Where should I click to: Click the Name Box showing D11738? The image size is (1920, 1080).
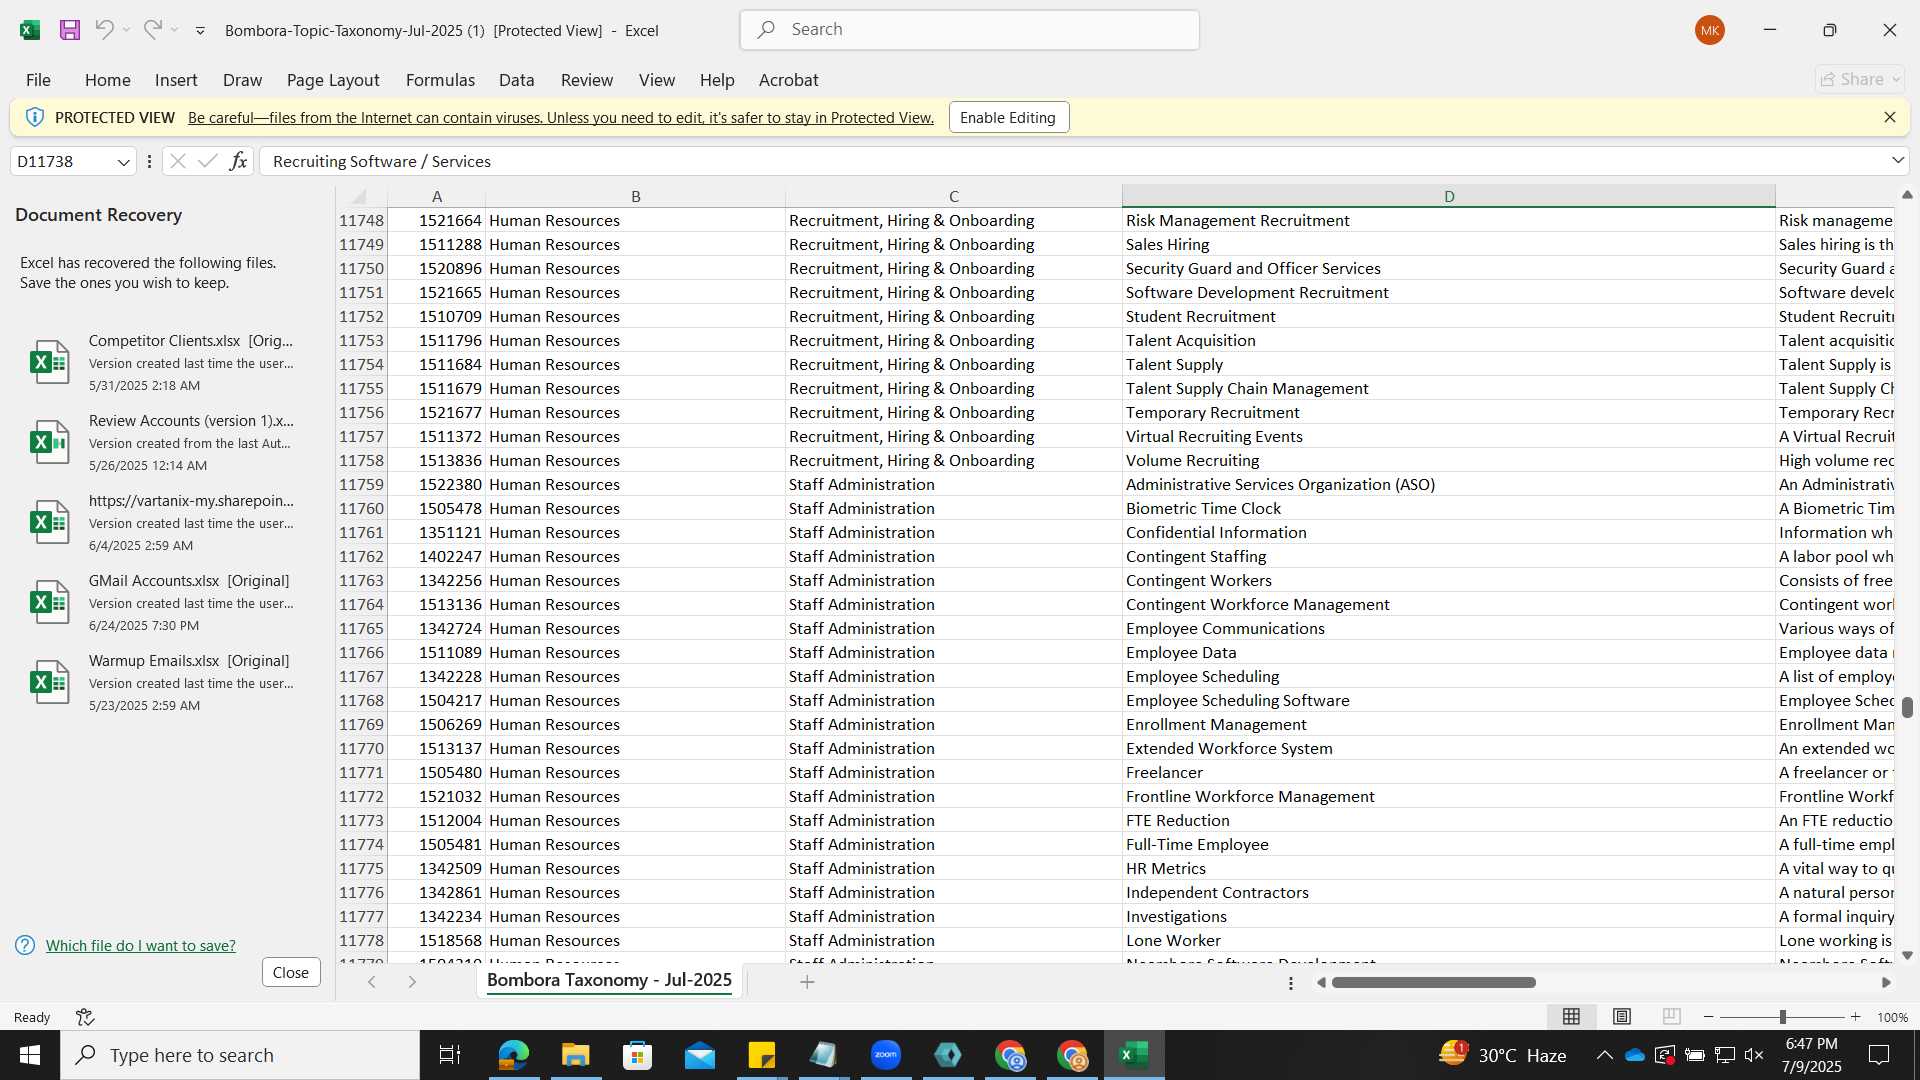coord(63,162)
